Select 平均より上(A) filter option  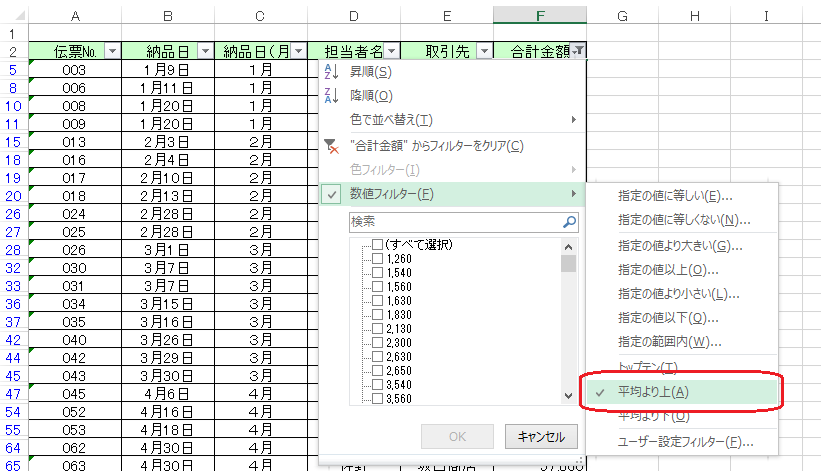coord(682,392)
